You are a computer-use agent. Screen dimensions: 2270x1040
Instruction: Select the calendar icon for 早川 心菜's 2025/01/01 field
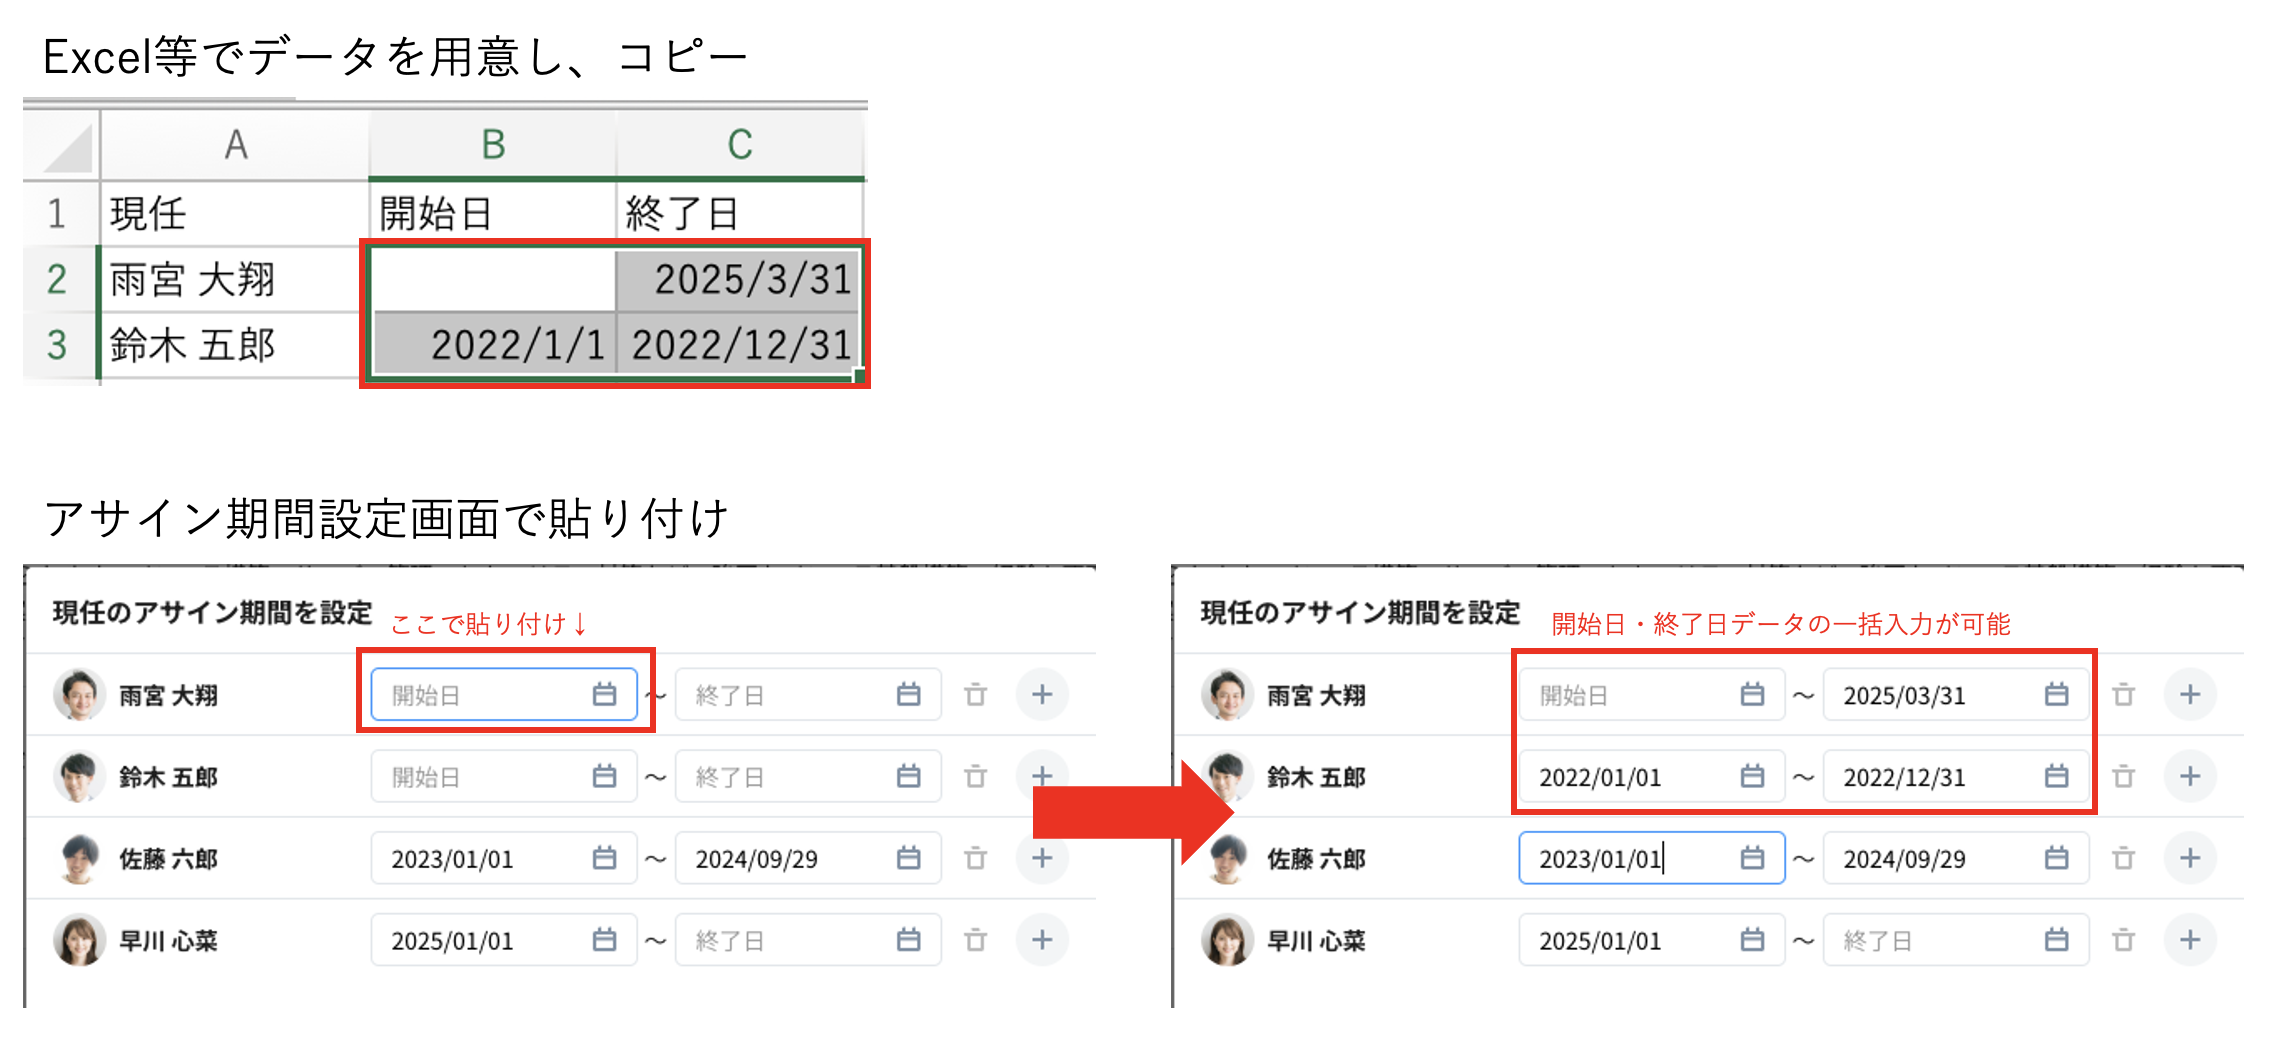point(602,940)
